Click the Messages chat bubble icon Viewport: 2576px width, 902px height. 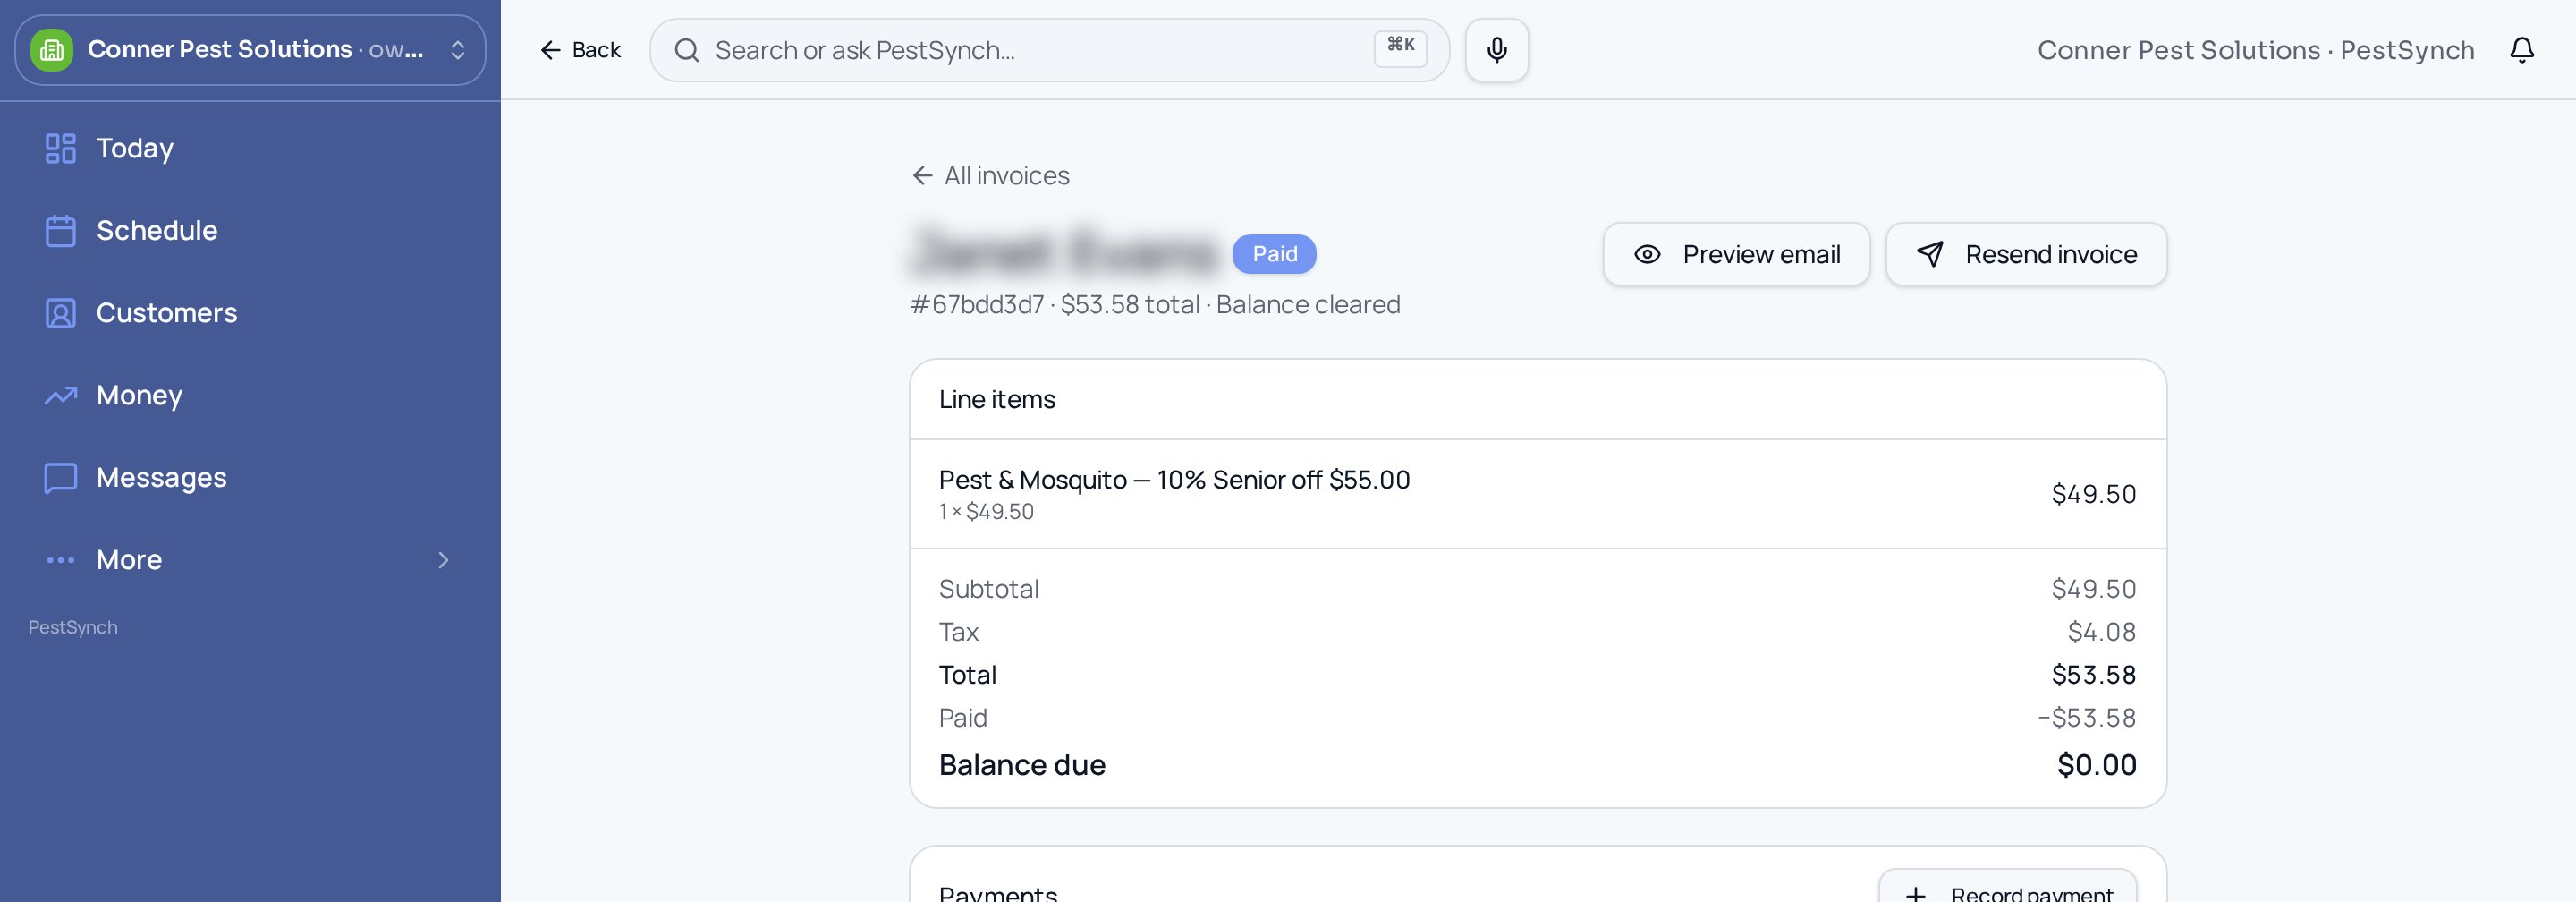click(61, 477)
